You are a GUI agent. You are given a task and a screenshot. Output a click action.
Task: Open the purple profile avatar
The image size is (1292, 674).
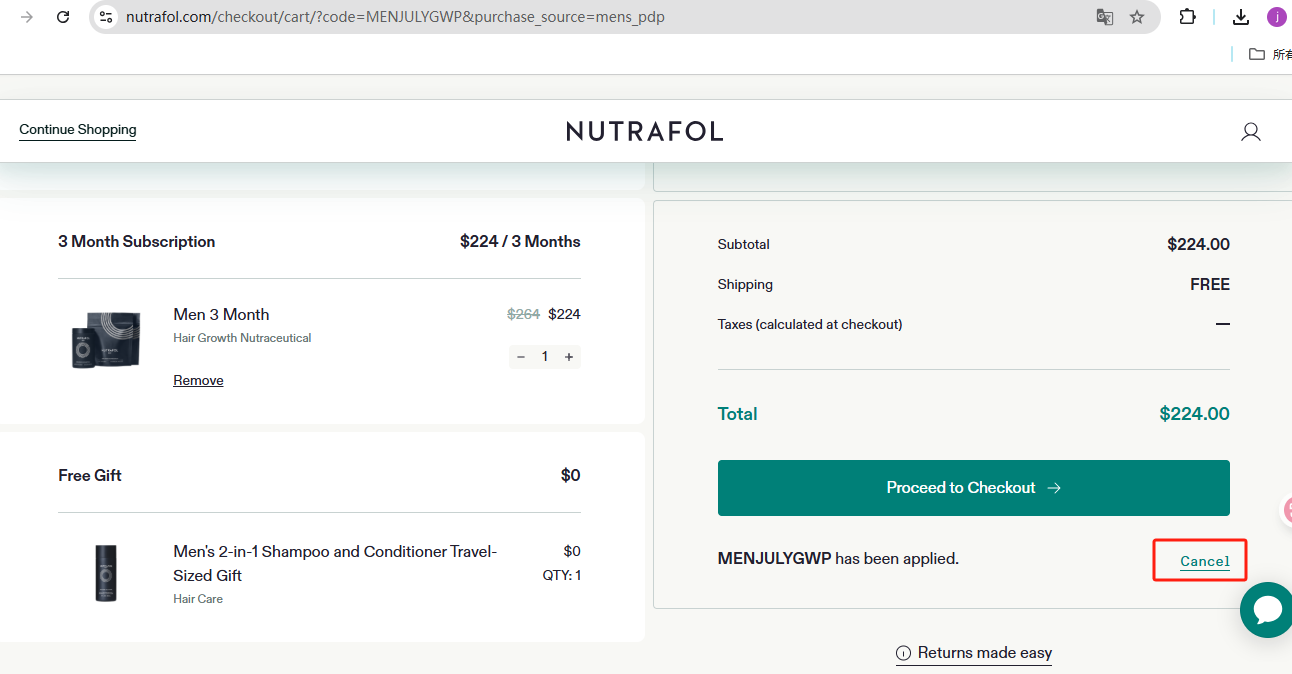[1277, 17]
